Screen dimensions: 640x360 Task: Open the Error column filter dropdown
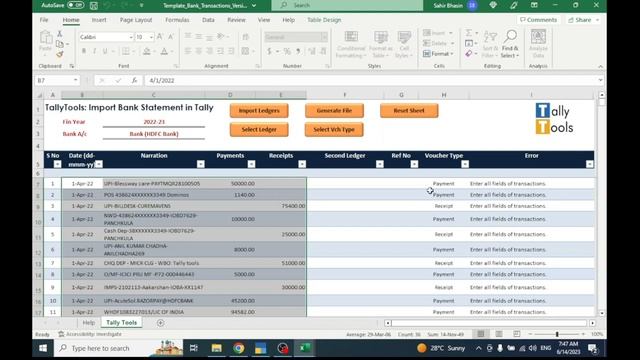tap(589, 164)
